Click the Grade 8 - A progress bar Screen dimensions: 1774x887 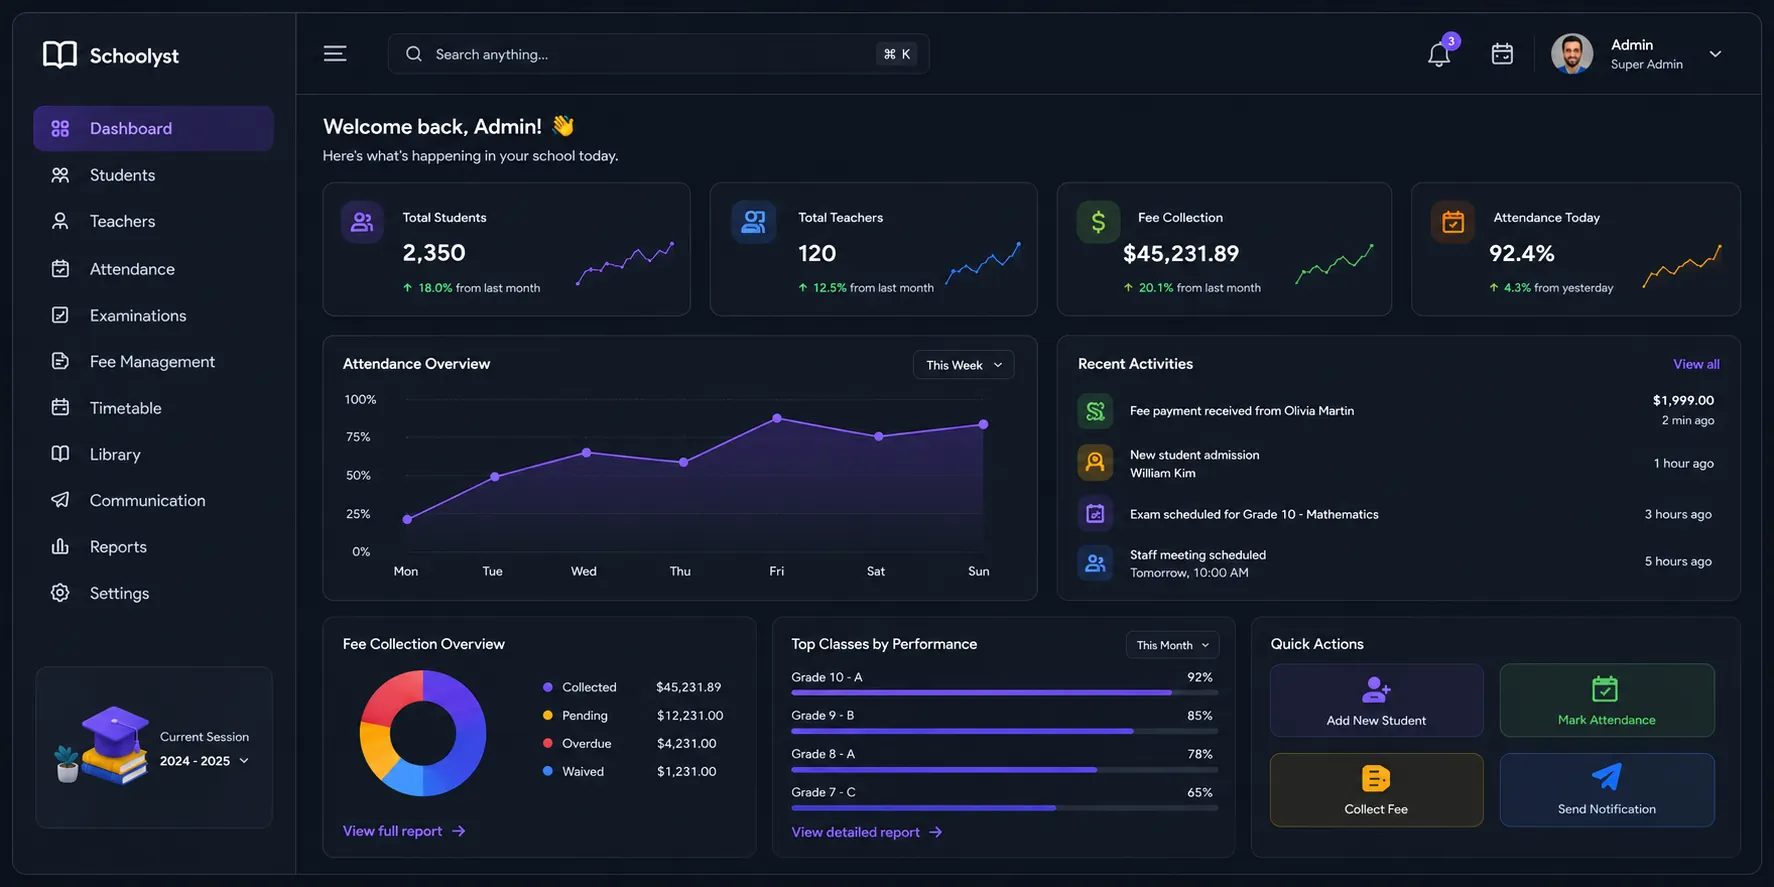(x=1004, y=770)
